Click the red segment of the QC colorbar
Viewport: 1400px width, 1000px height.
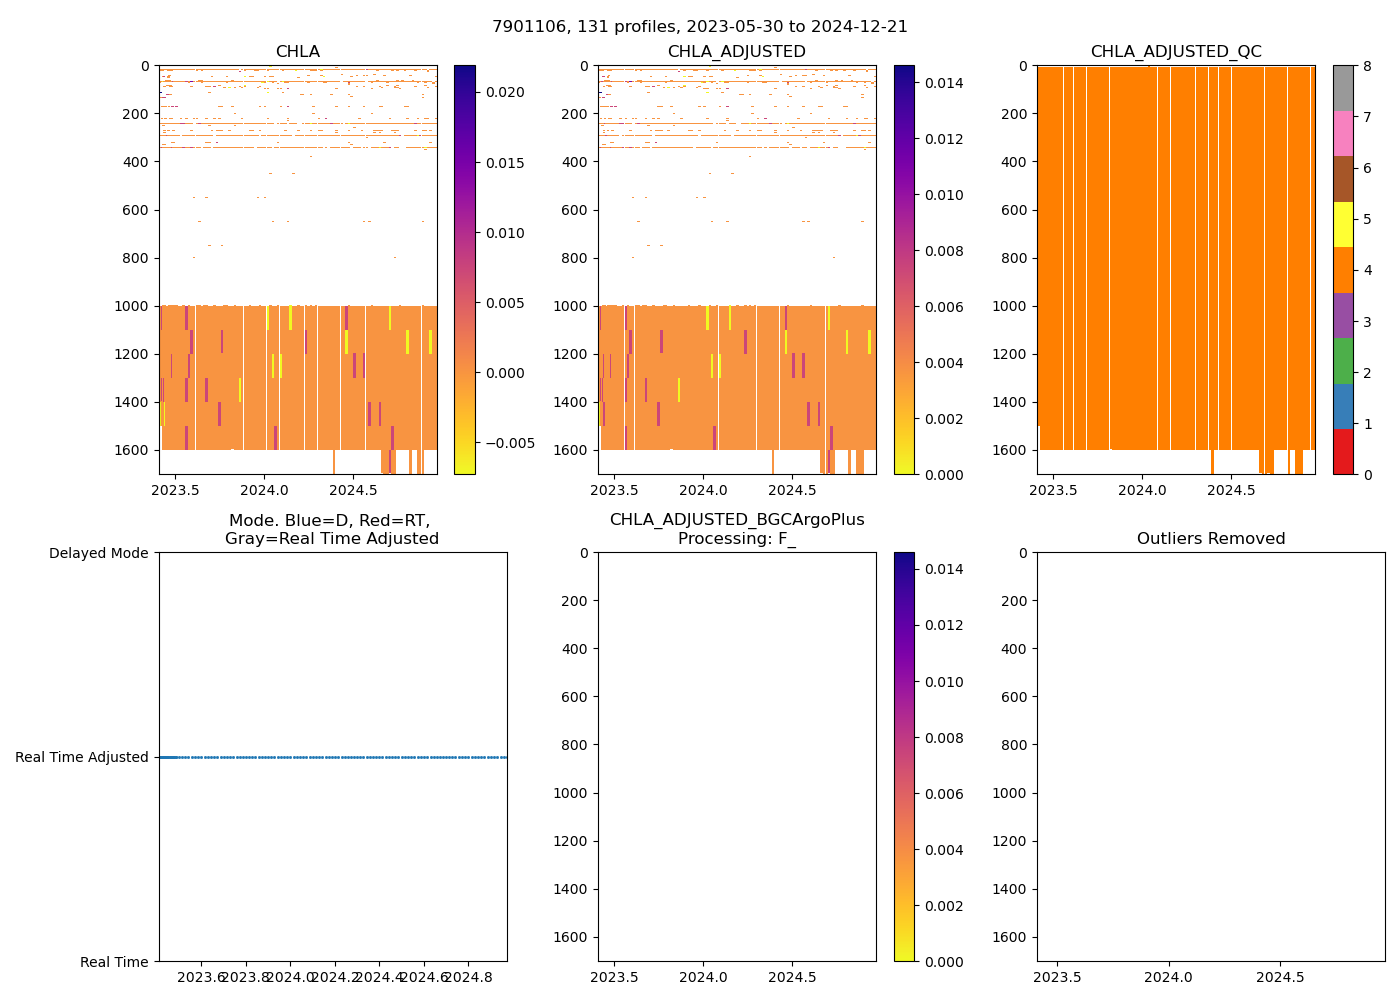pos(1342,452)
